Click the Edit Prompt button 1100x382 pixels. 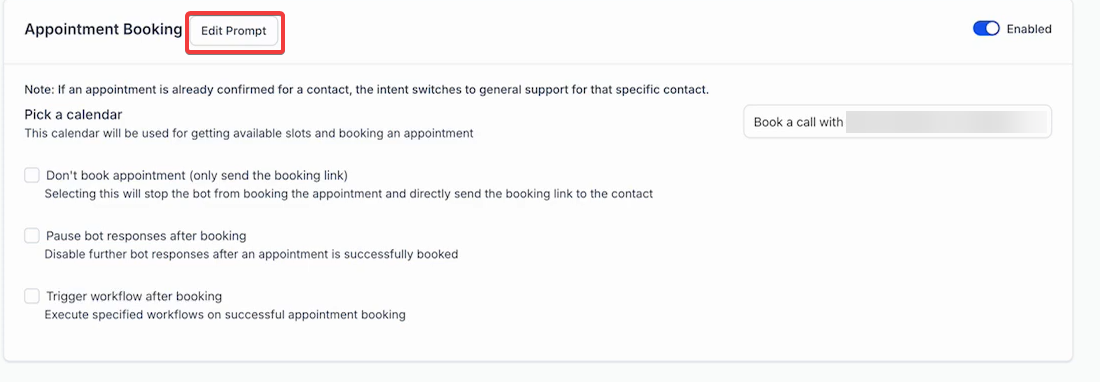tap(234, 32)
